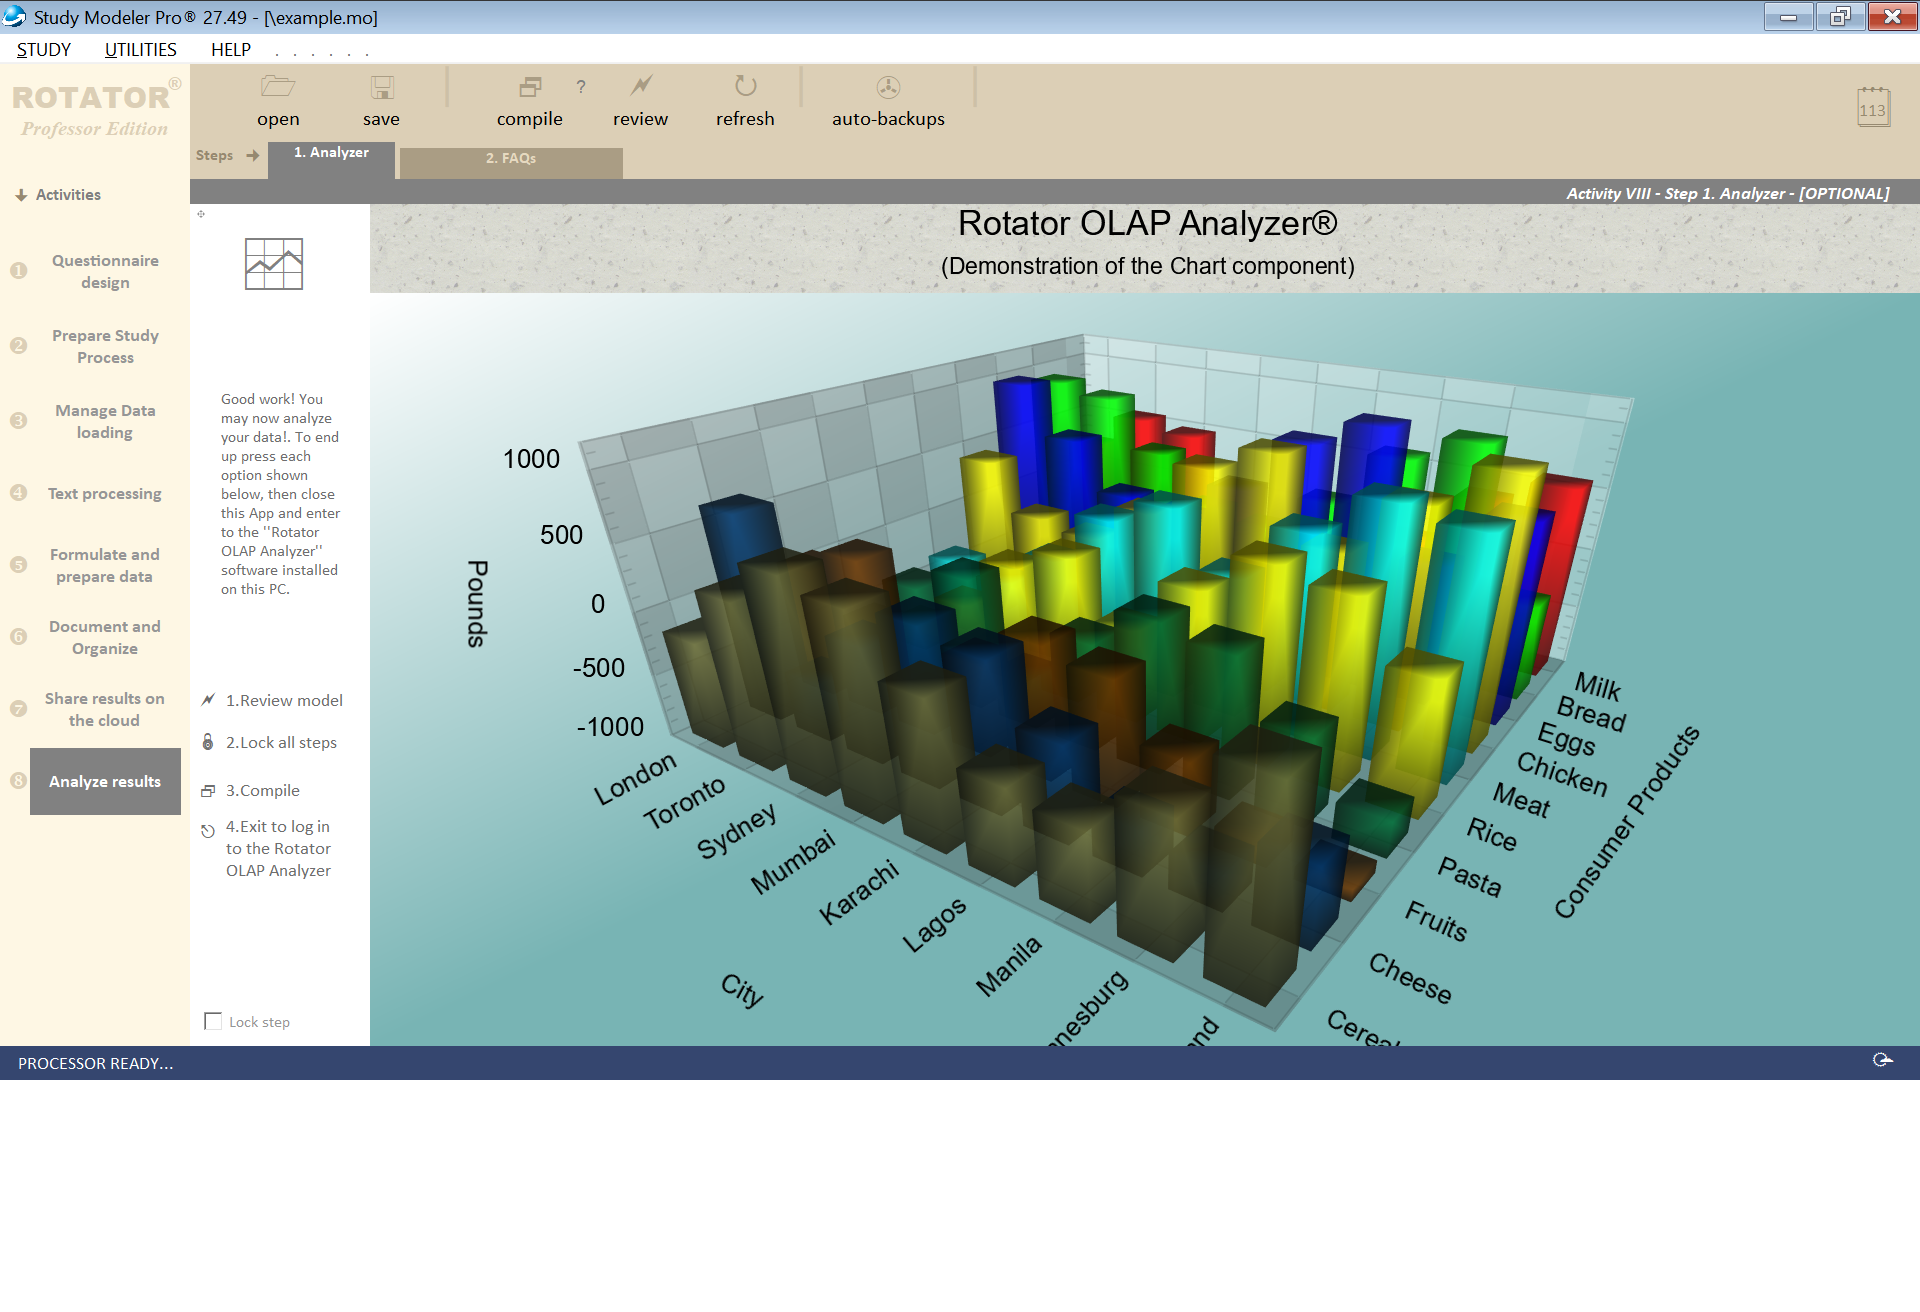
Task: Click the 2.Lock all steps link
Action: click(x=281, y=742)
